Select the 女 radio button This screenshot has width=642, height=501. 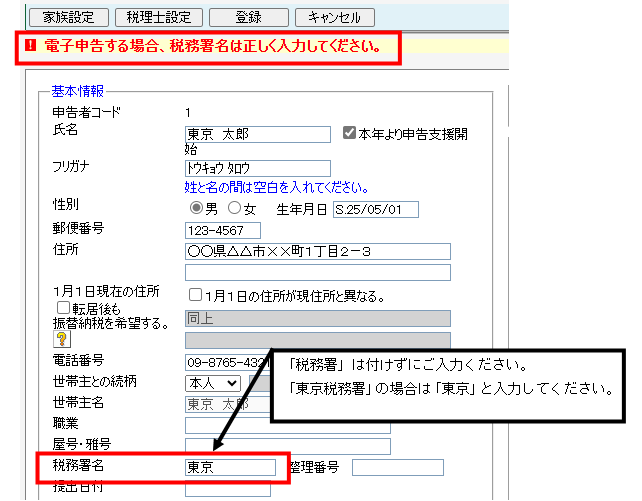point(234,208)
